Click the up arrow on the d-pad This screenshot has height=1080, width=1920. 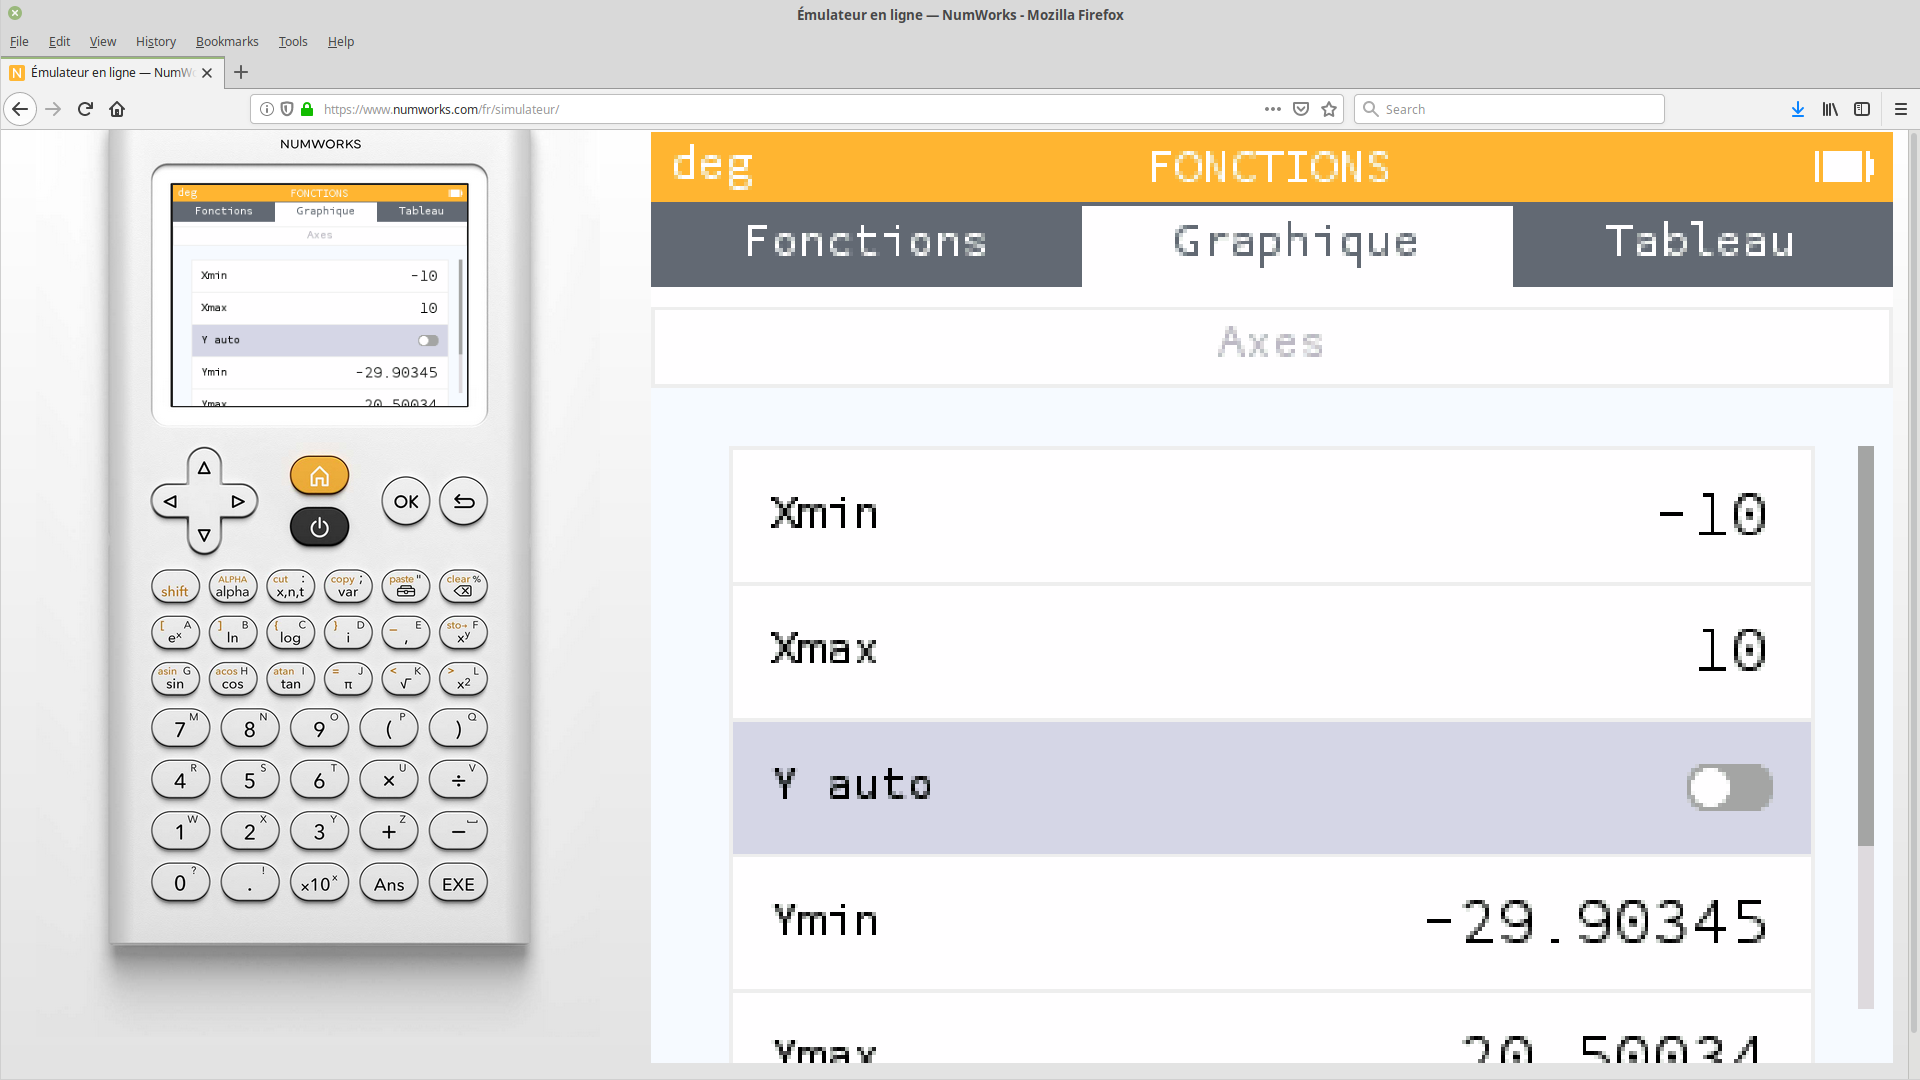204,467
